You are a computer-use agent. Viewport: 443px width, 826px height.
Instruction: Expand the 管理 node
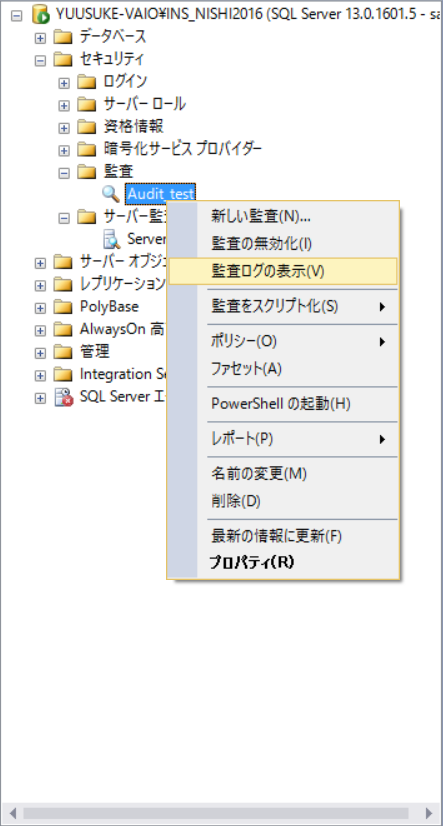[x=40, y=352]
